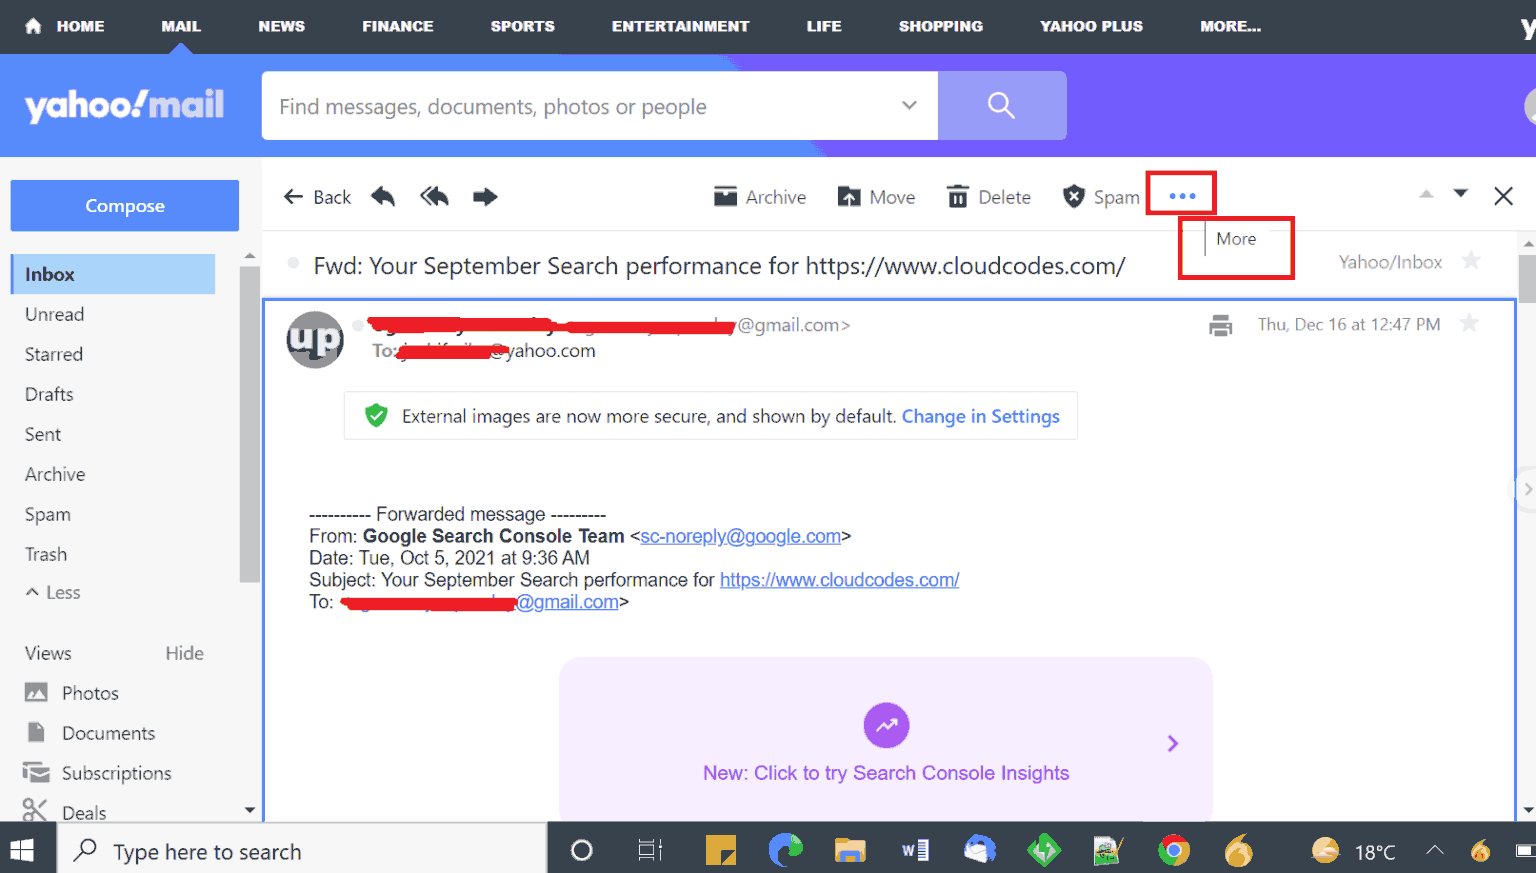Star the conversation beside Yahoo/Inbox
This screenshot has width=1536, height=873.
(x=1471, y=261)
